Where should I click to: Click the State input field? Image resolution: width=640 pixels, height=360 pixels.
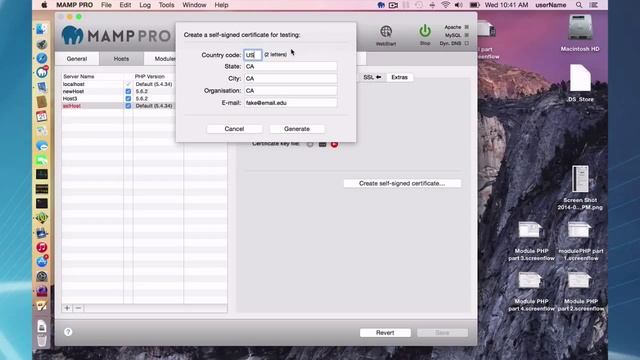[x=290, y=67]
